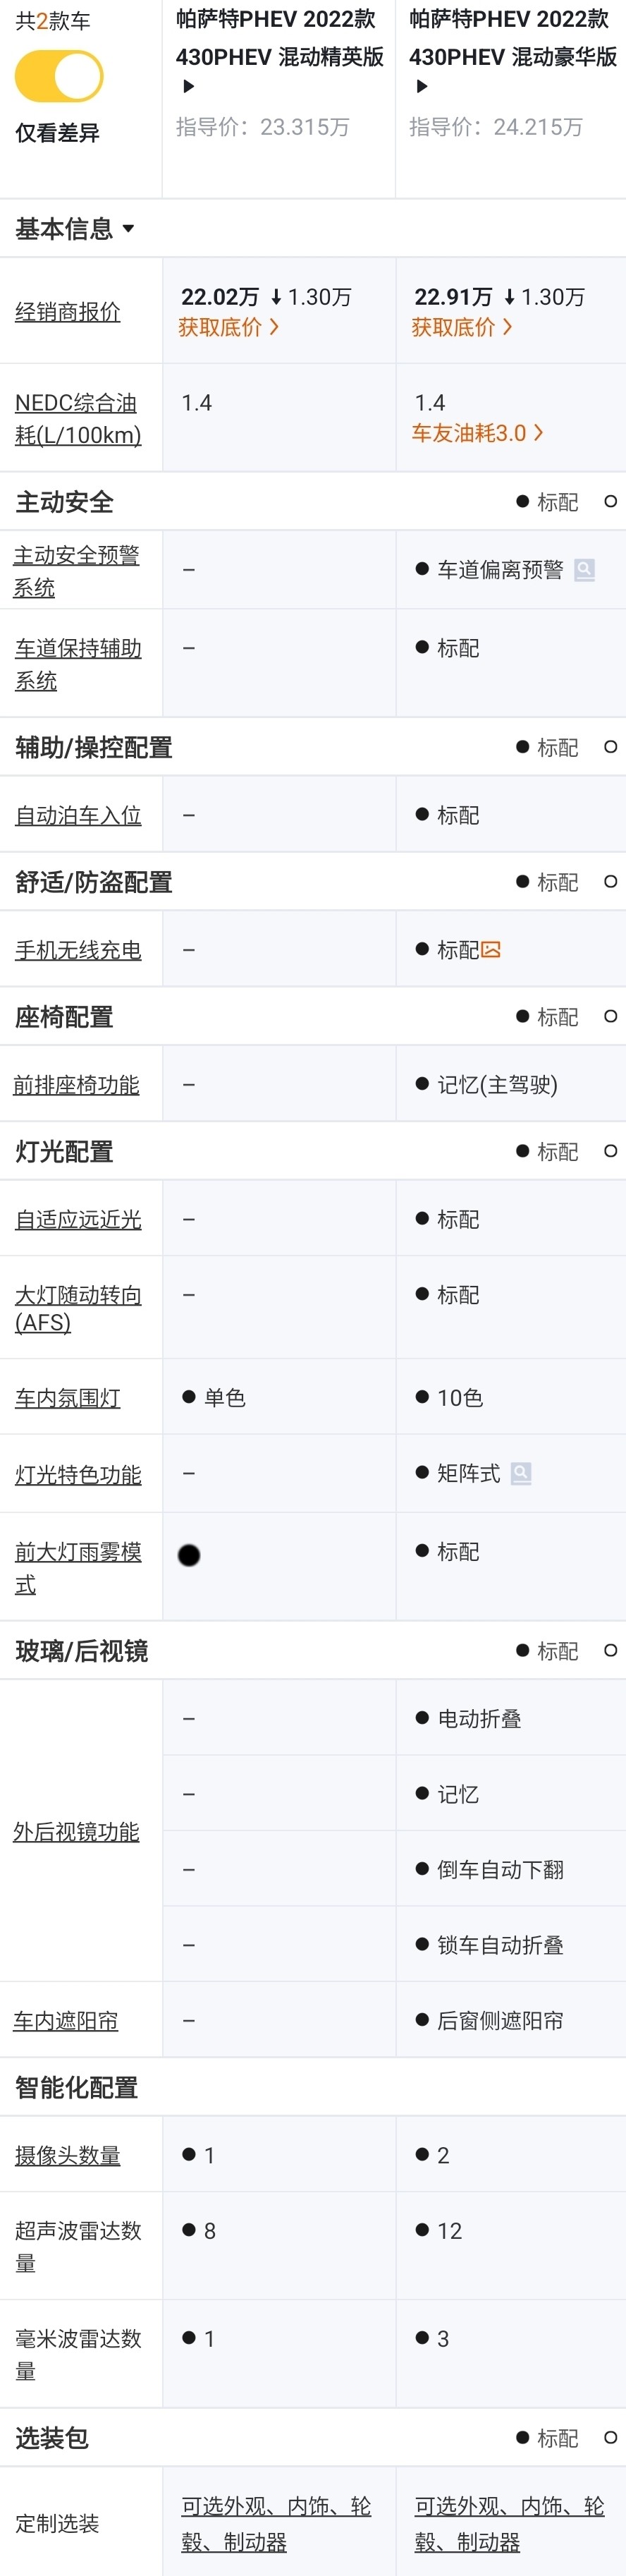Jump to the 主动安全 section header
626x2576 pixels.
[x=64, y=502]
